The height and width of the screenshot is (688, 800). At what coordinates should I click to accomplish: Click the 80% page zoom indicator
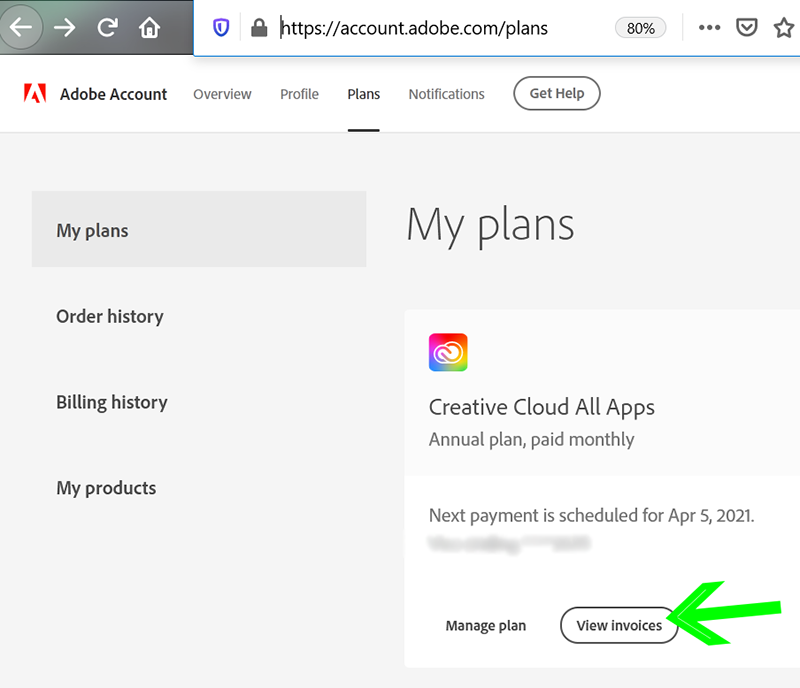coord(640,27)
